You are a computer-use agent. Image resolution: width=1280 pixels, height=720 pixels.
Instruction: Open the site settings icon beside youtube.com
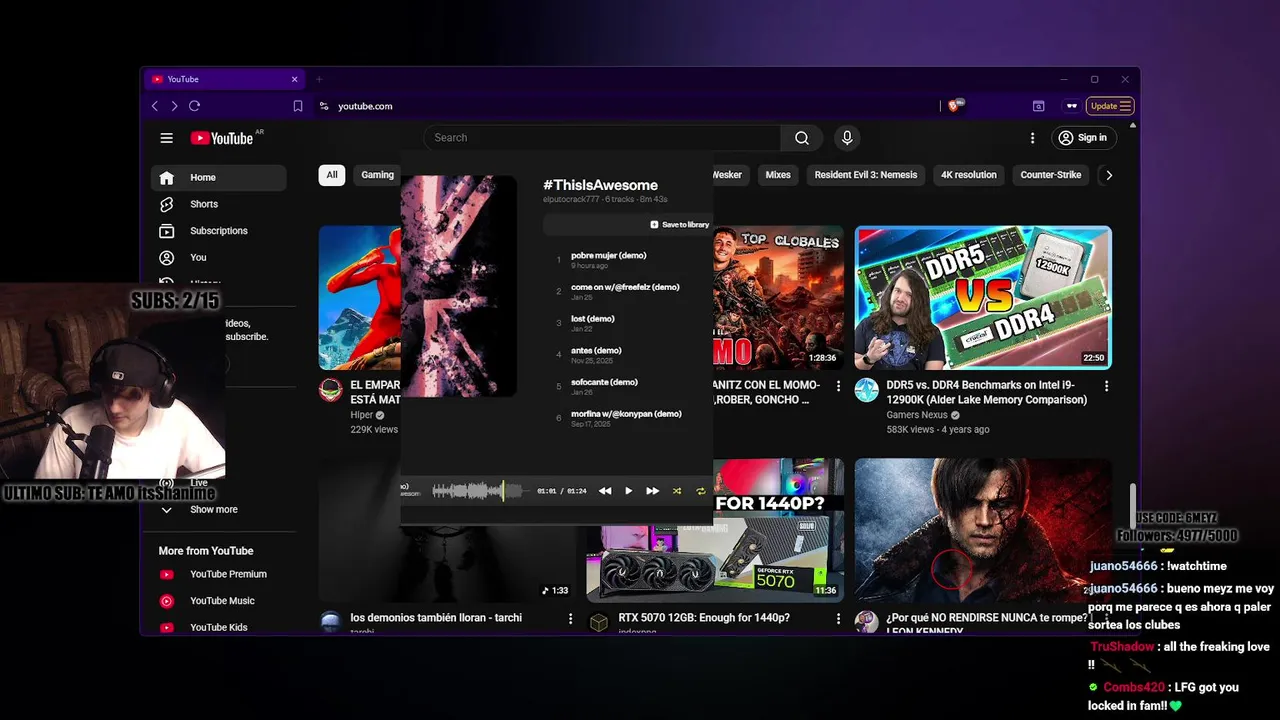[324, 106]
